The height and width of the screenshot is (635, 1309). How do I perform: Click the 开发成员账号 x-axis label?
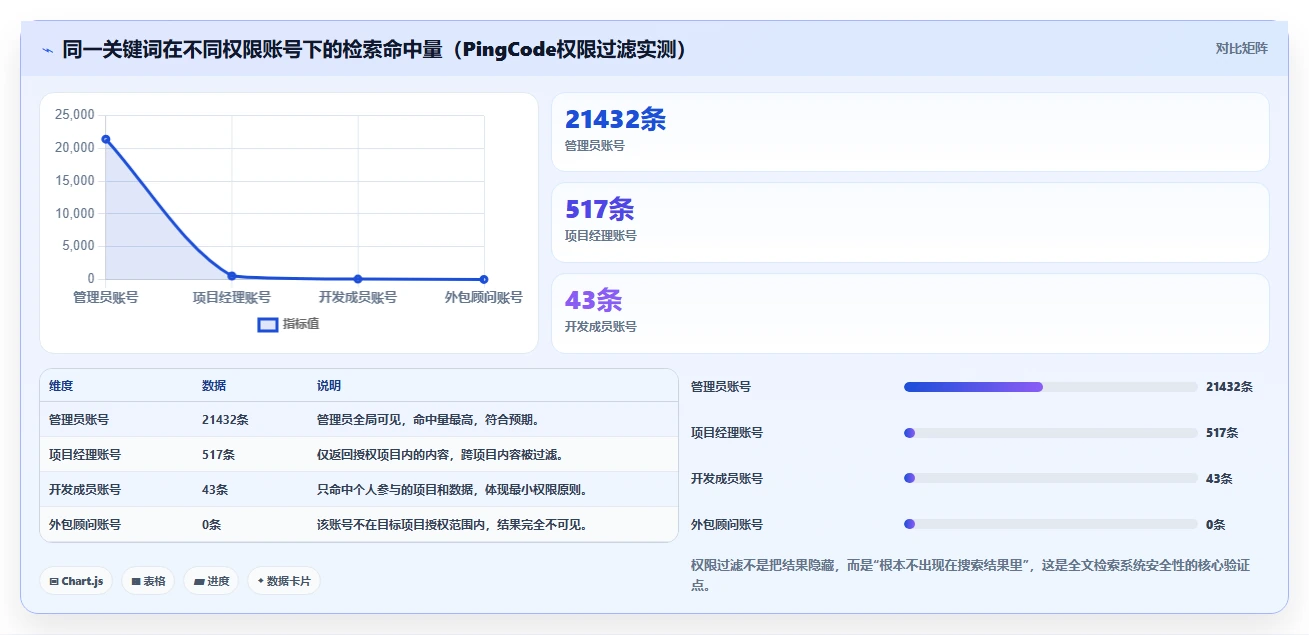[358, 297]
